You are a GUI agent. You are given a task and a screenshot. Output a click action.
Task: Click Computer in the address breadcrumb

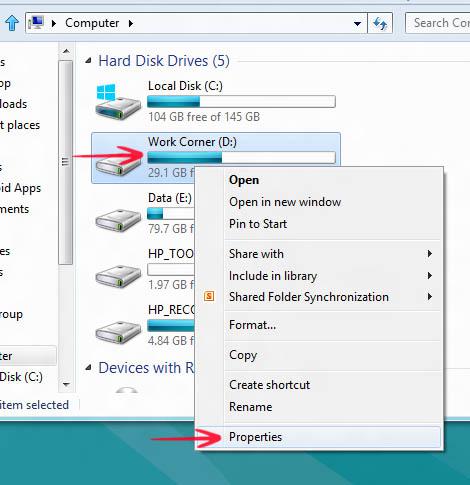point(92,23)
